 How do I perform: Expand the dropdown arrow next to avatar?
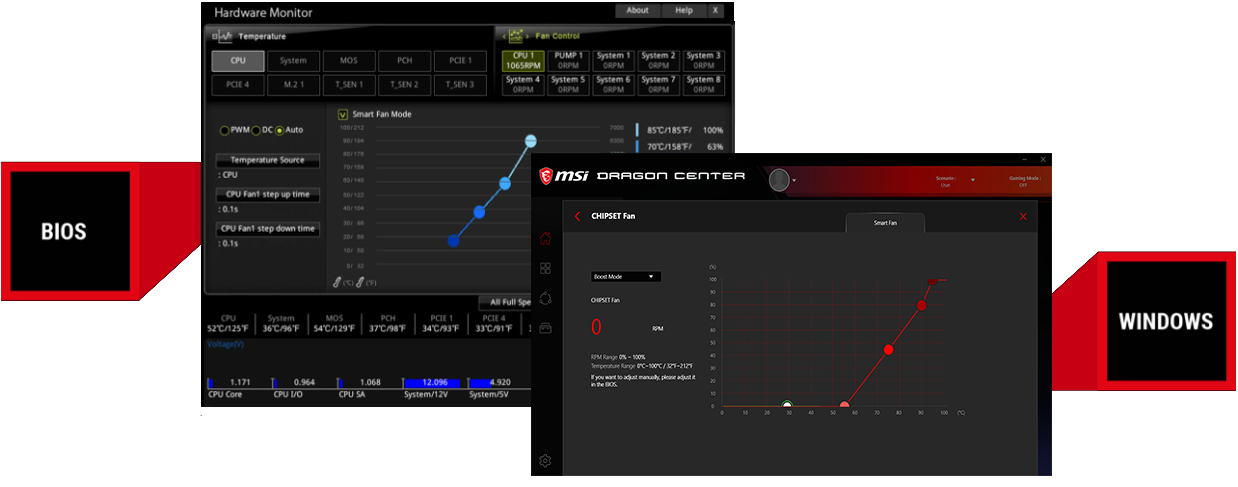(794, 182)
